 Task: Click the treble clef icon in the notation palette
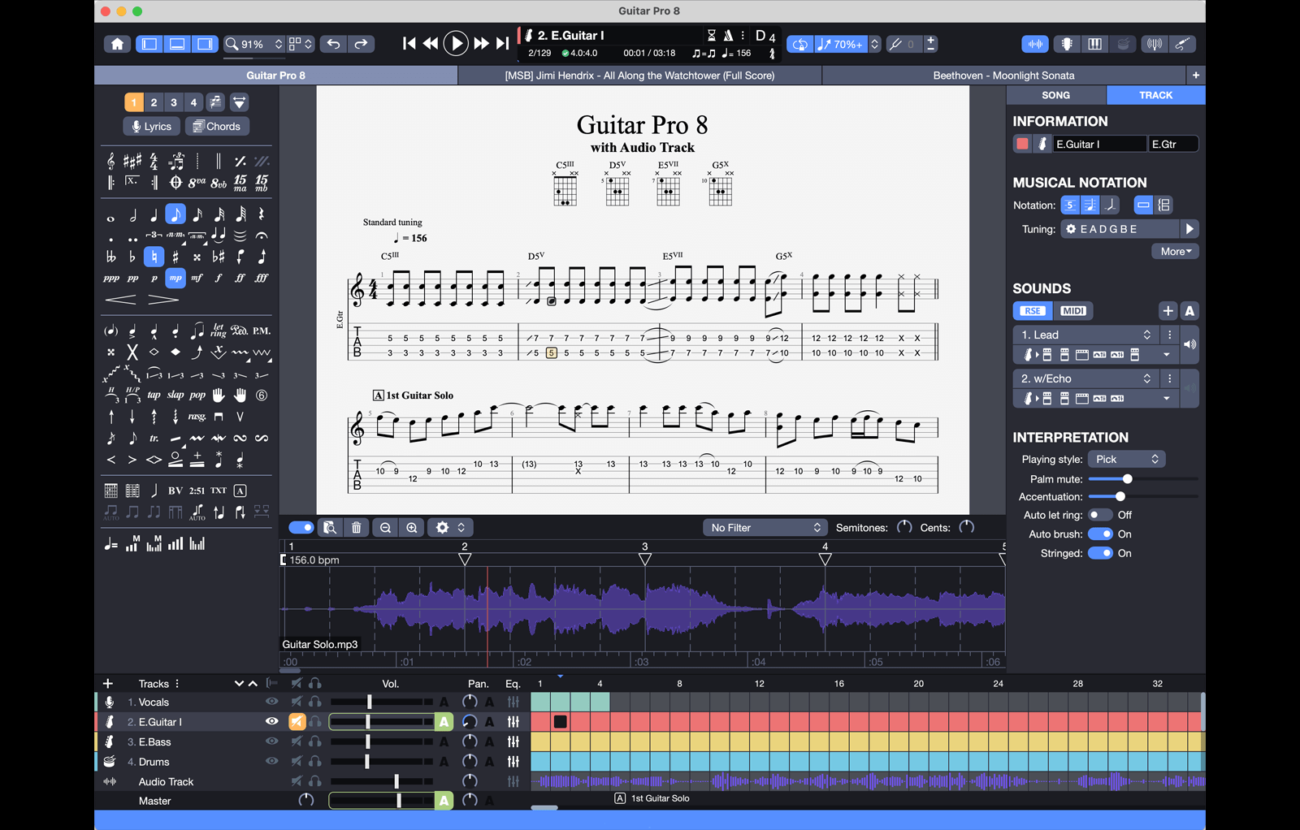(x=110, y=162)
